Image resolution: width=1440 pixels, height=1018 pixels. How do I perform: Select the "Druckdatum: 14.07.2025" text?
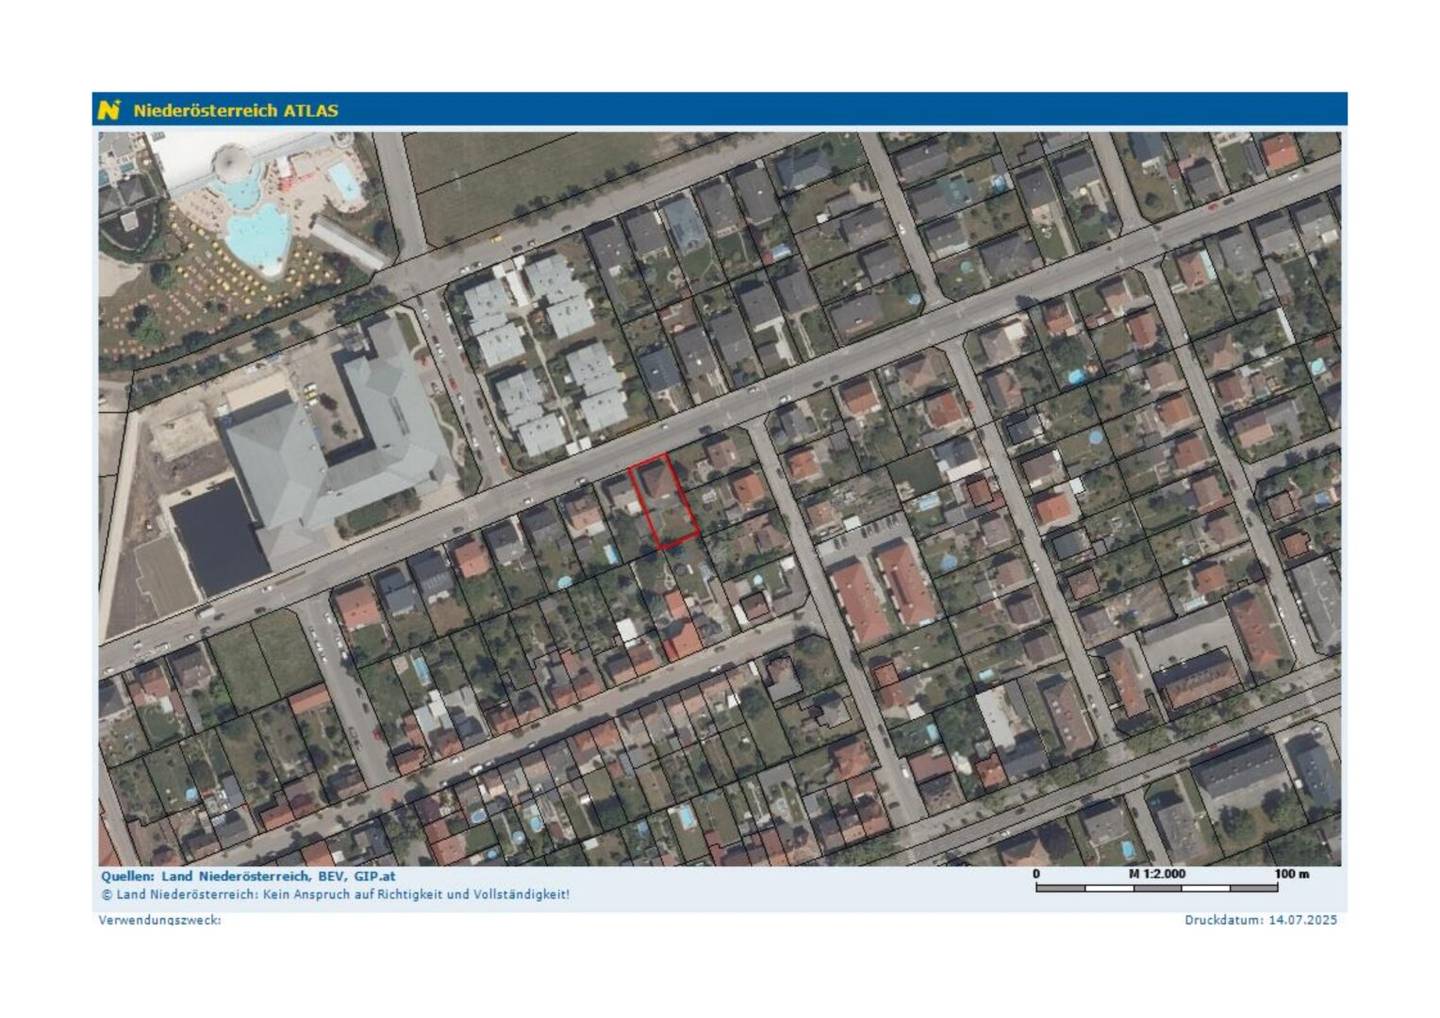pos(1261,920)
